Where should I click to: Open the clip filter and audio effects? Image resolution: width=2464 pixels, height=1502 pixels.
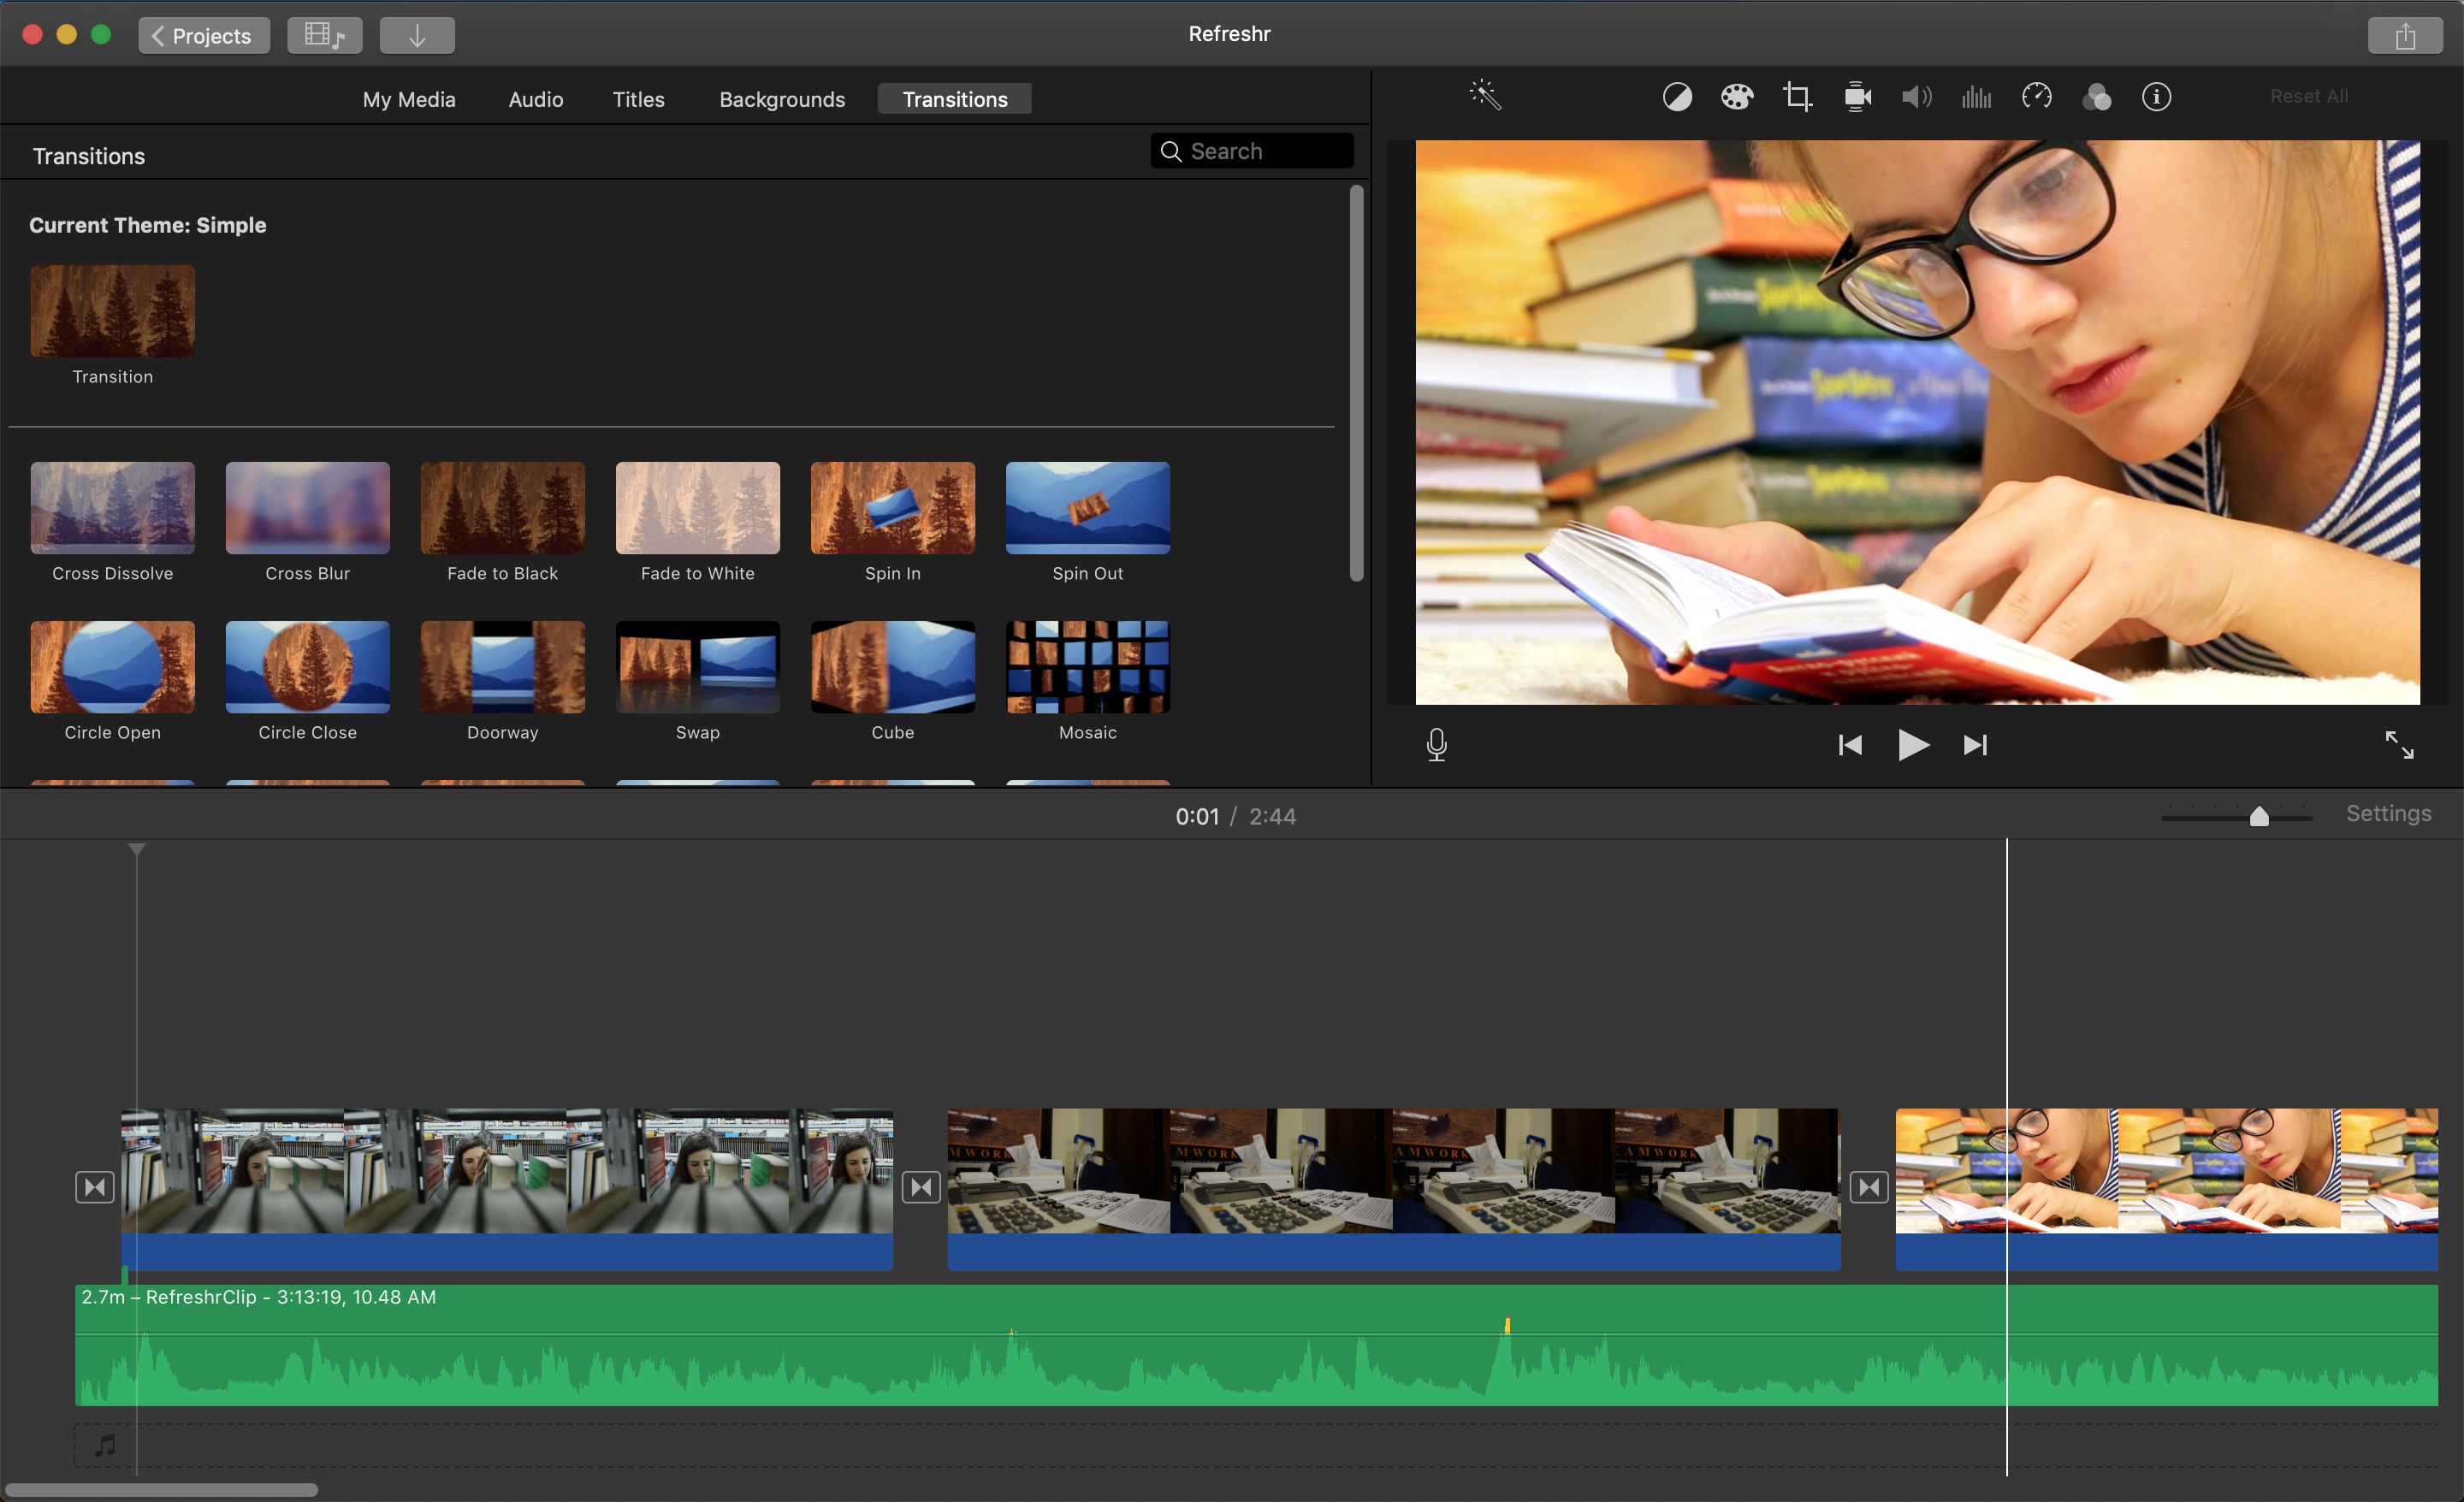click(2096, 97)
